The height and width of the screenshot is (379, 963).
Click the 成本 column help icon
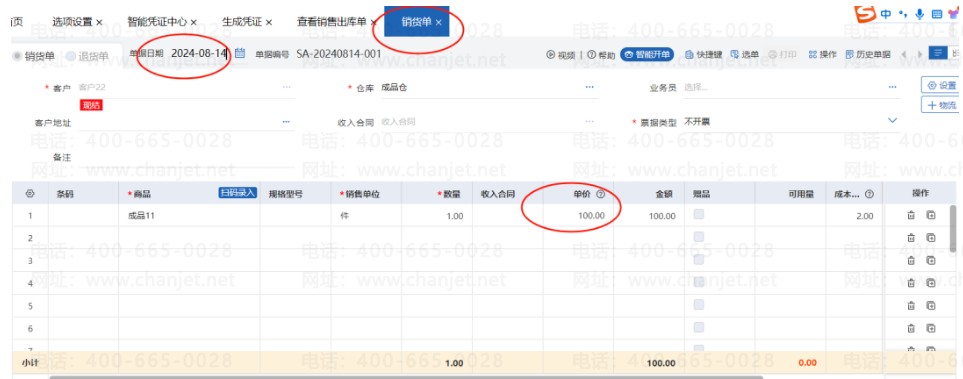869,194
